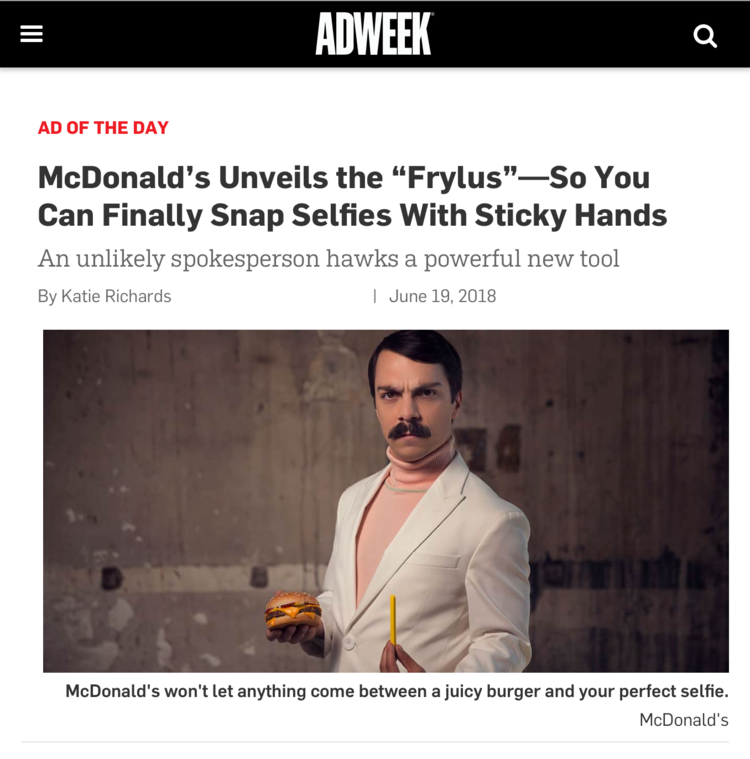Screen dimensions: 750x759
Task: Click the McDonald's photo credit text
Action: coord(684,720)
